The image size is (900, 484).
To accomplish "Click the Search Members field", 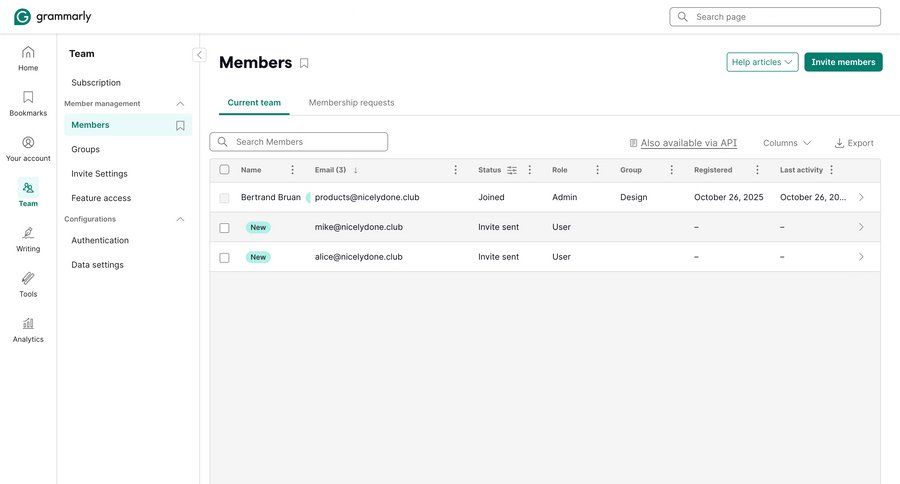I will [298, 142].
